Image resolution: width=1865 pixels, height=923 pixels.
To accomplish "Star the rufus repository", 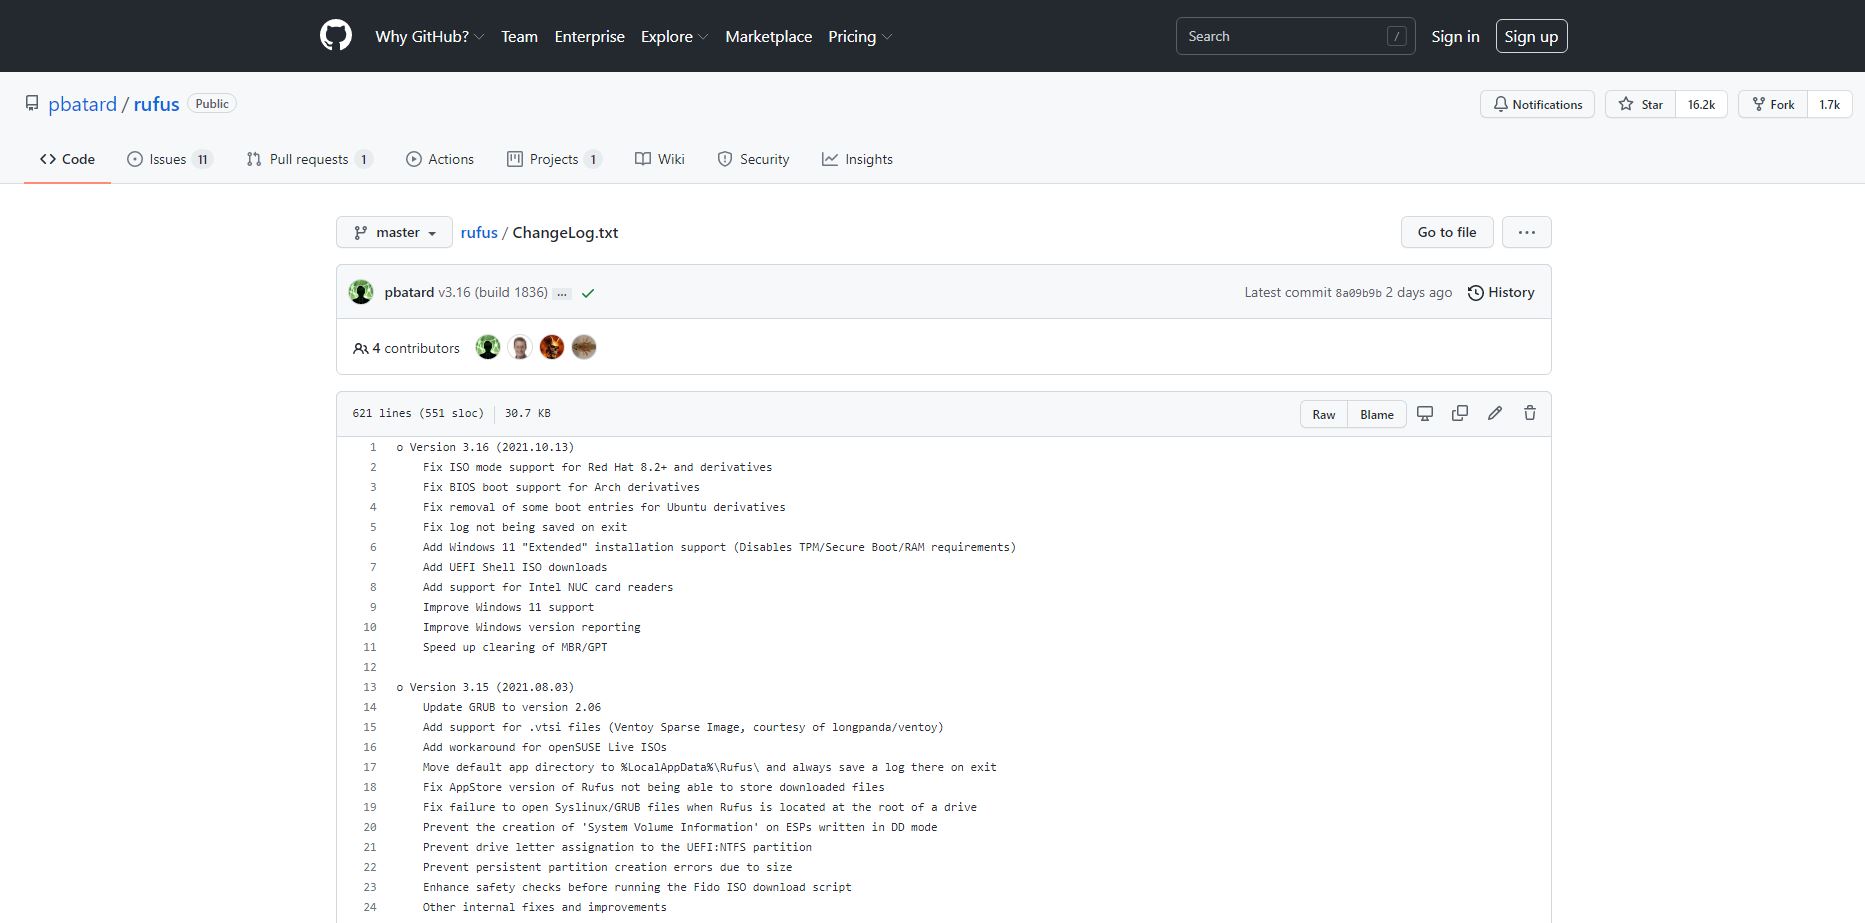I will 1641,104.
